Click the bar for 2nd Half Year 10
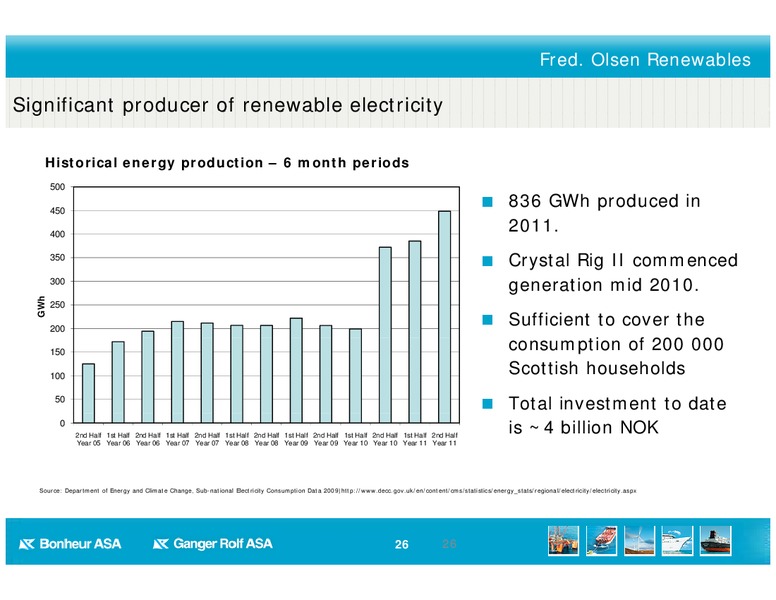The width and height of the screenshot is (776, 600). point(386,335)
